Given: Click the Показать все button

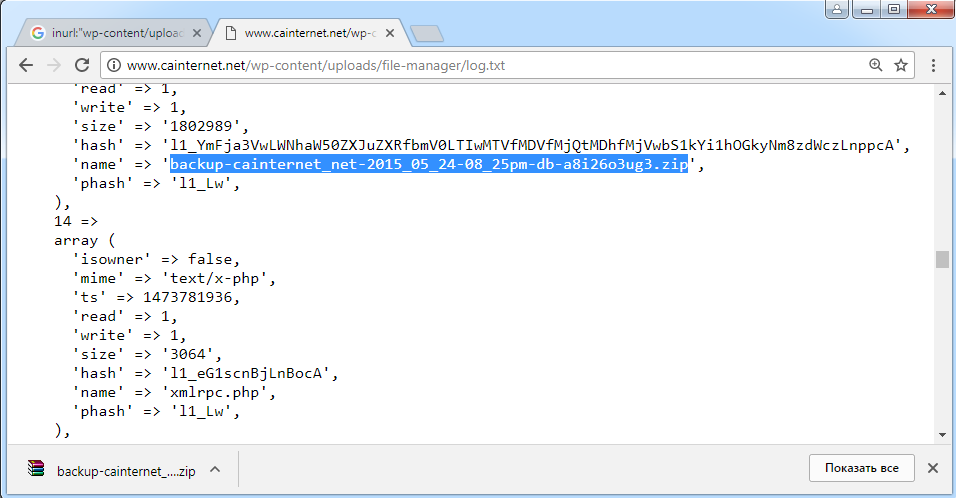Looking at the screenshot, I should point(861,468).
